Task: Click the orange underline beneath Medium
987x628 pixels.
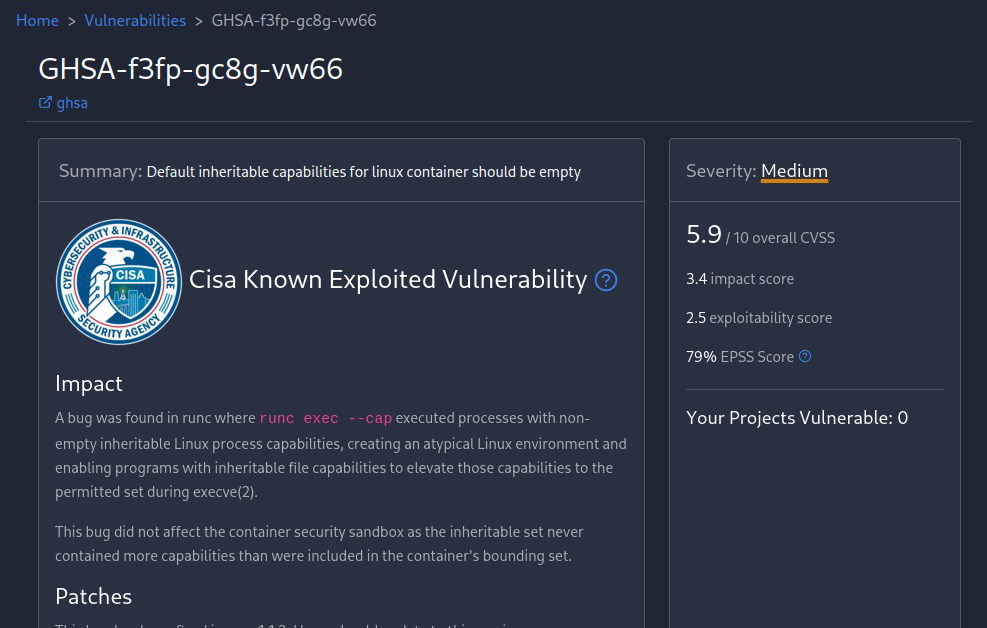Action: point(794,181)
